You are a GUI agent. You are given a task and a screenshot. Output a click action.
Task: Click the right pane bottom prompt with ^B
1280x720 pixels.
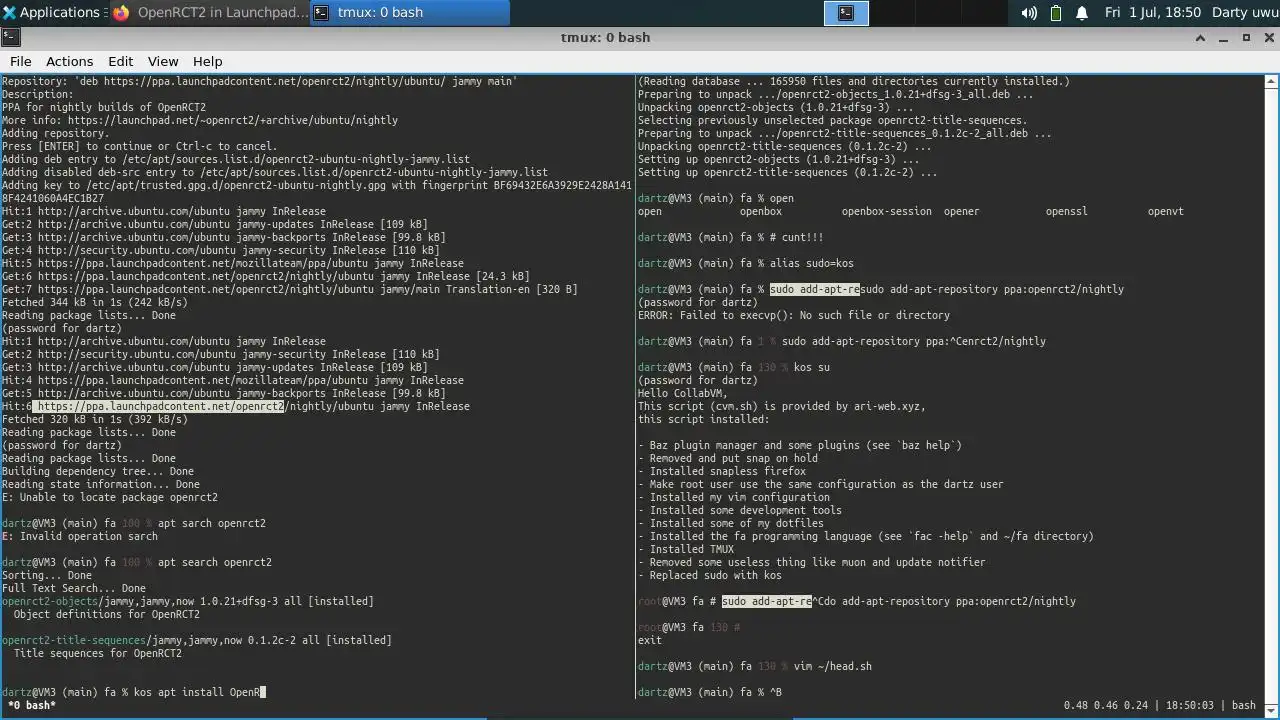[710, 692]
